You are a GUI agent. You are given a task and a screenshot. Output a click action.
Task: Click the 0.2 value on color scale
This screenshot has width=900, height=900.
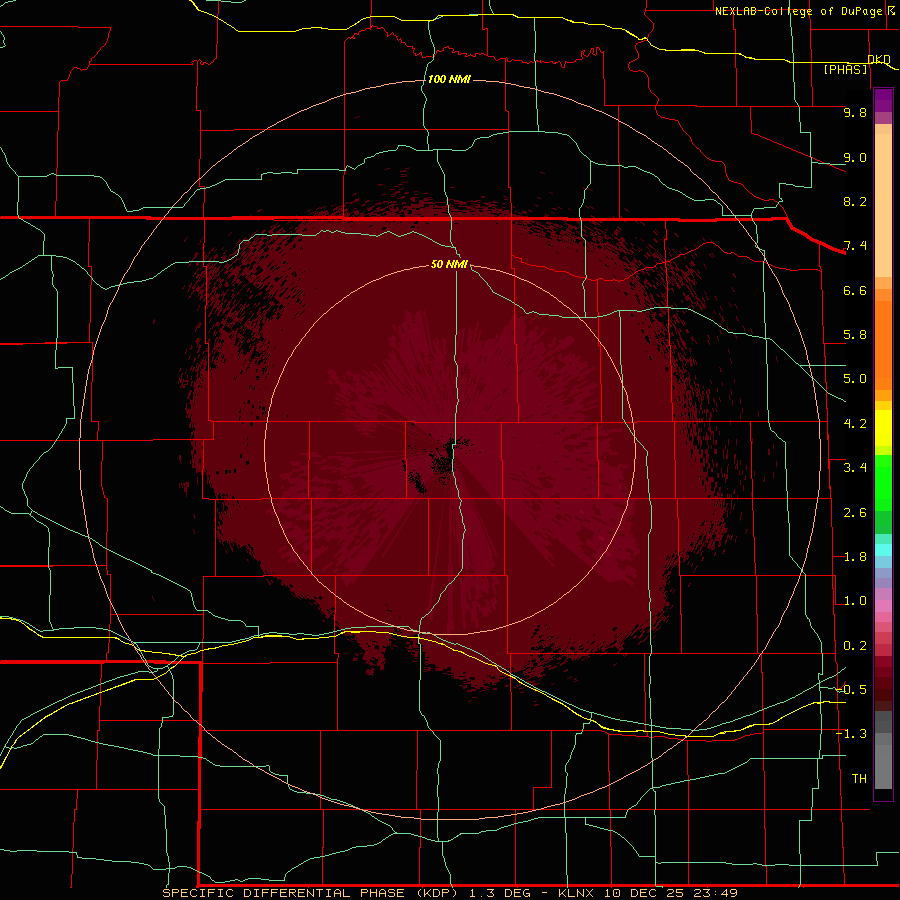coord(855,646)
